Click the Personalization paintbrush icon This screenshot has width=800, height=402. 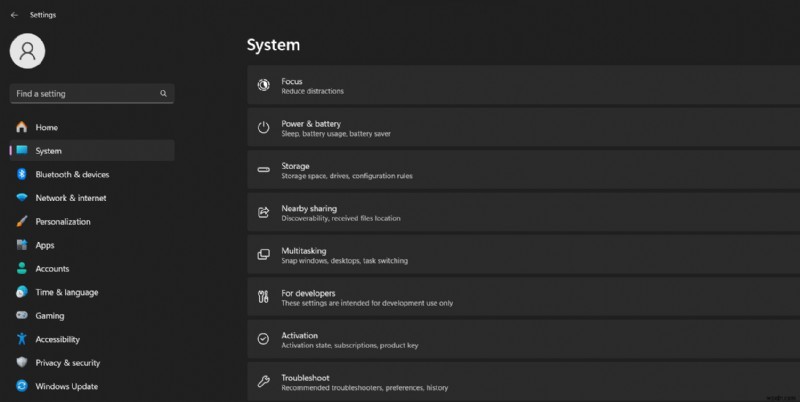(21, 221)
